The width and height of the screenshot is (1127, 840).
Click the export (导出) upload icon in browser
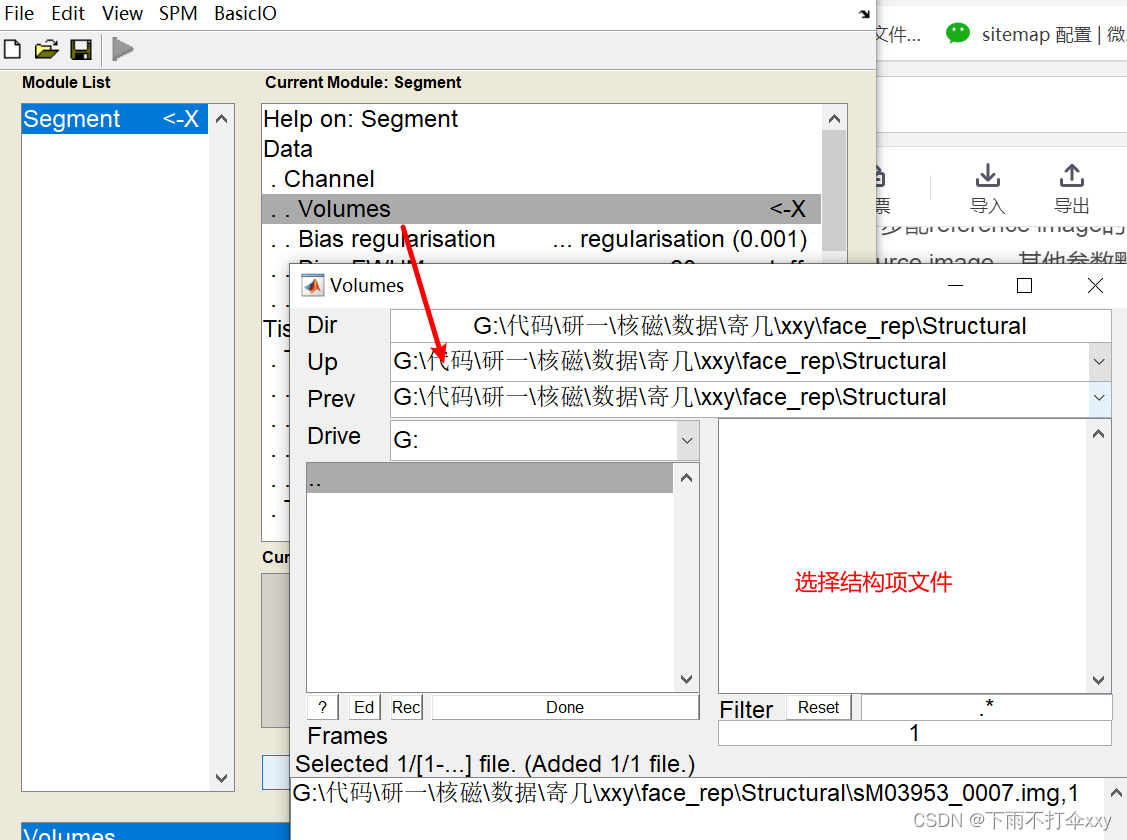coord(1072,176)
